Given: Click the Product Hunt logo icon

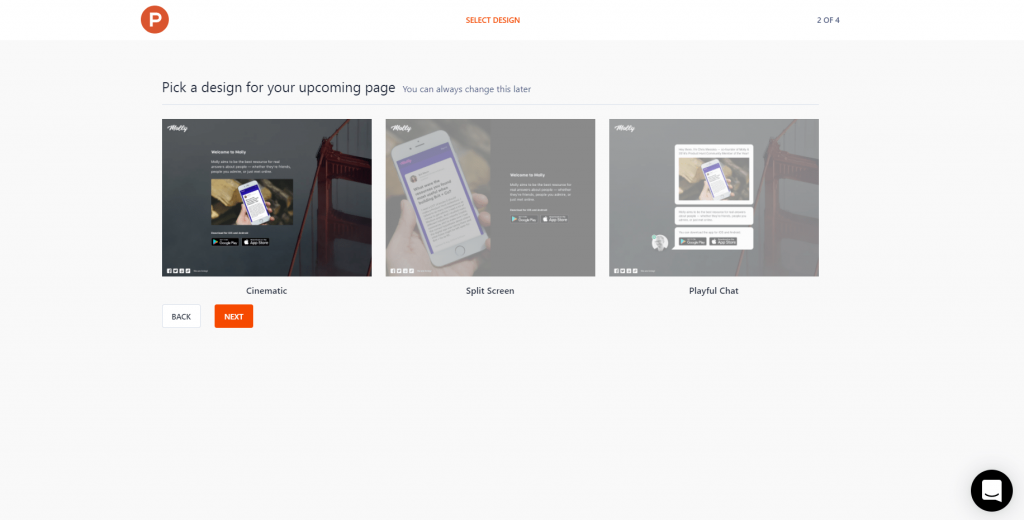Looking at the screenshot, I should pos(155,20).
